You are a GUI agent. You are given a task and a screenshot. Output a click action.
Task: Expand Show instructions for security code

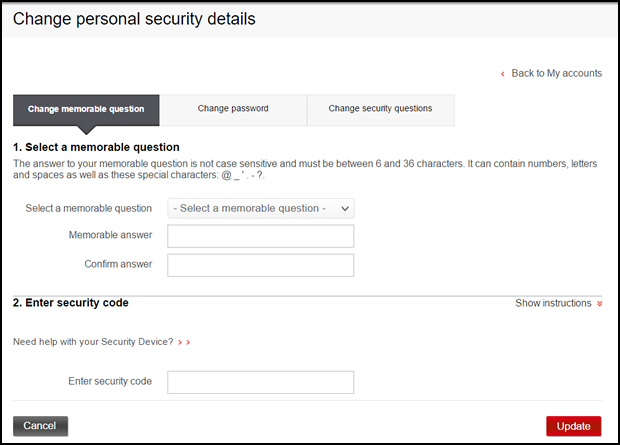(553, 303)
